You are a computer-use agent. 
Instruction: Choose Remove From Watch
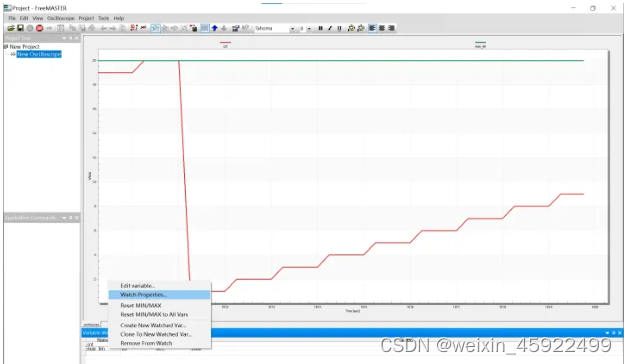[160, 343]
